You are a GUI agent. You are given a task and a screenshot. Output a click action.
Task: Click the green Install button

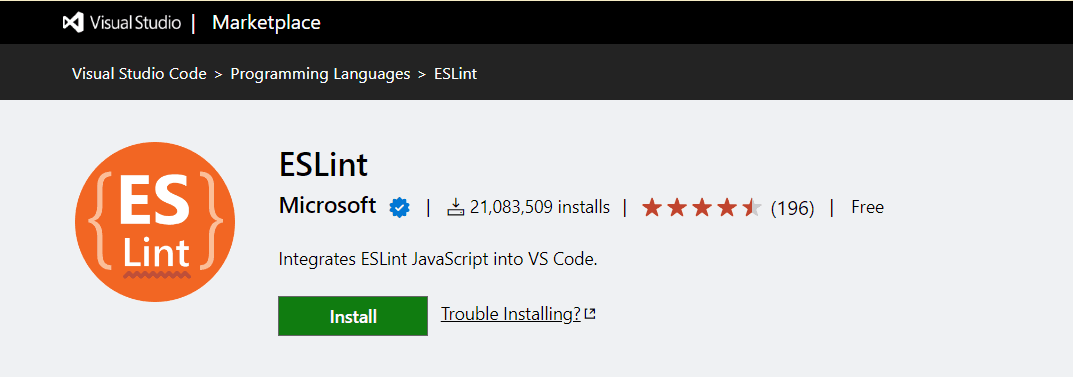click(x=353, y=316)
